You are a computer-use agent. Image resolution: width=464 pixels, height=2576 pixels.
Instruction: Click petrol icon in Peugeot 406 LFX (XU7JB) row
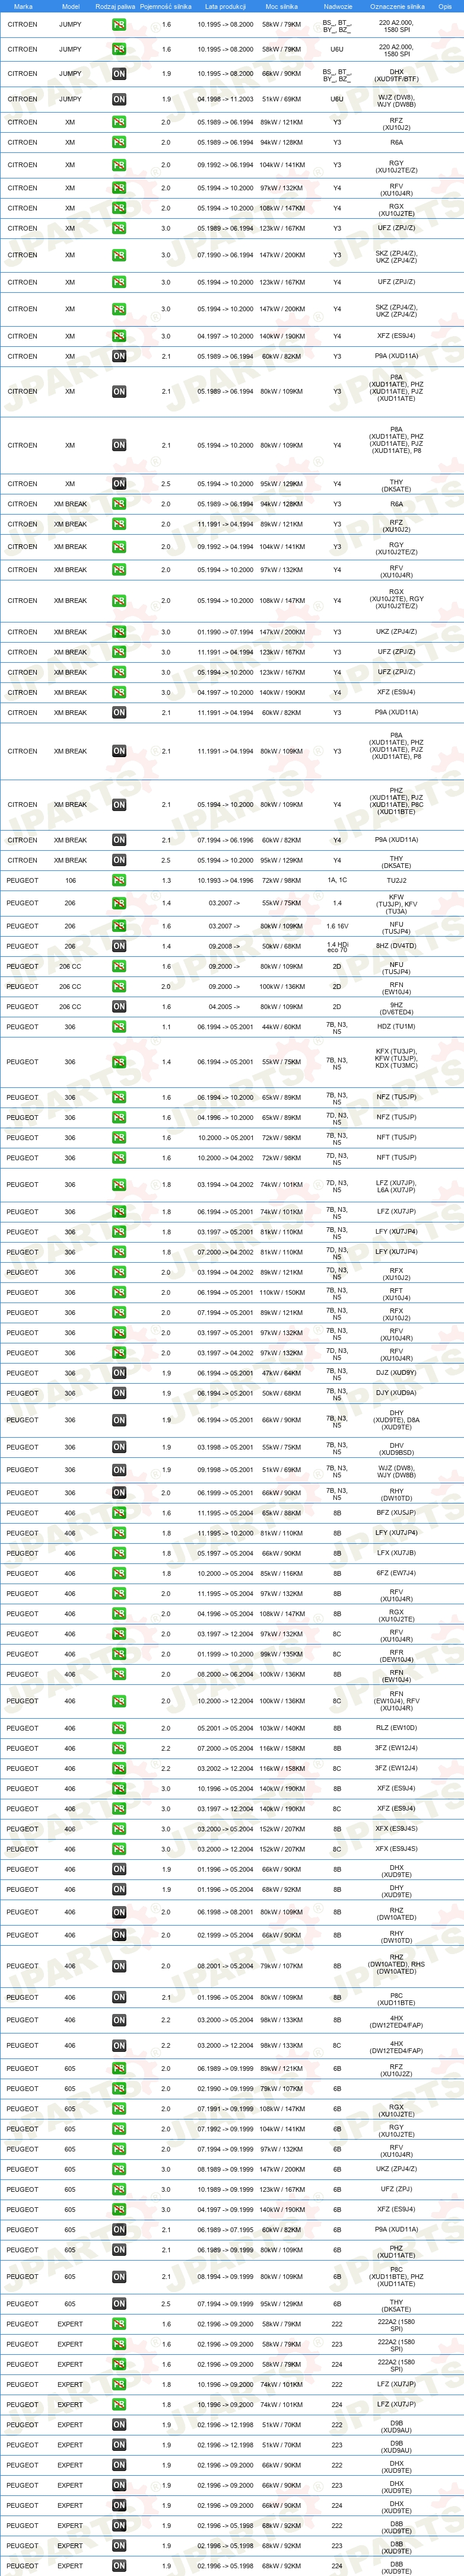tap(119, 1553)
